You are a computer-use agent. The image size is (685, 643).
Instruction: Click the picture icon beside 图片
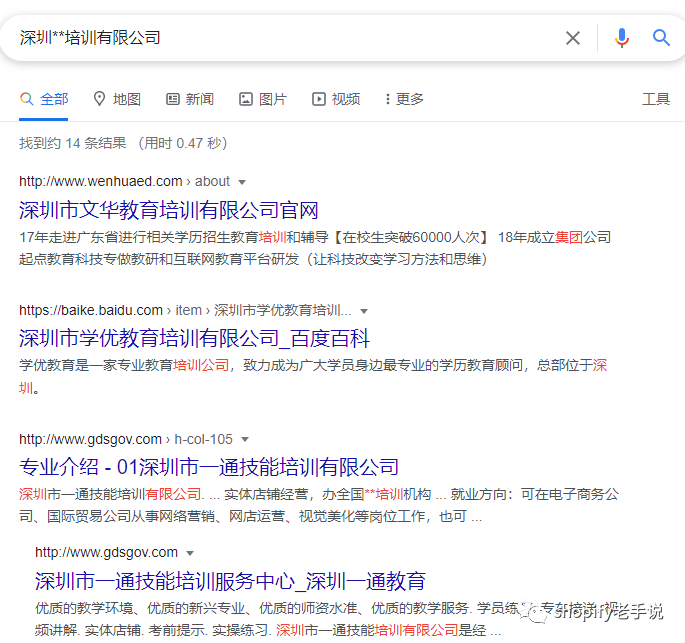pos(246,99)
